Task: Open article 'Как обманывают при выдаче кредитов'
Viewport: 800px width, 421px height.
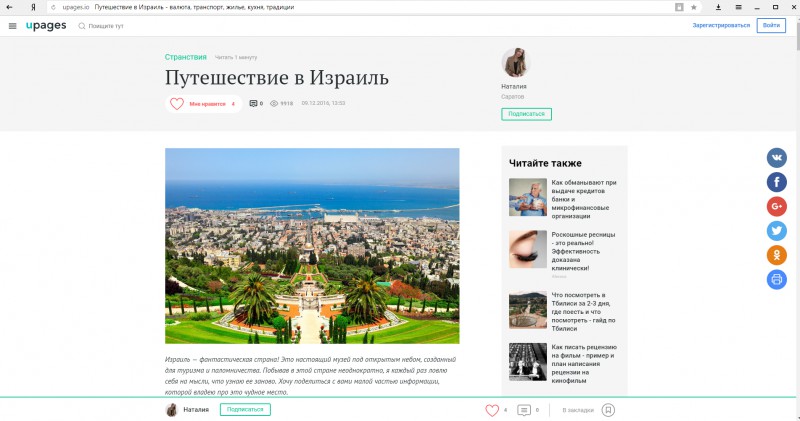Action: pyautogui.click(x=584, y=199)
